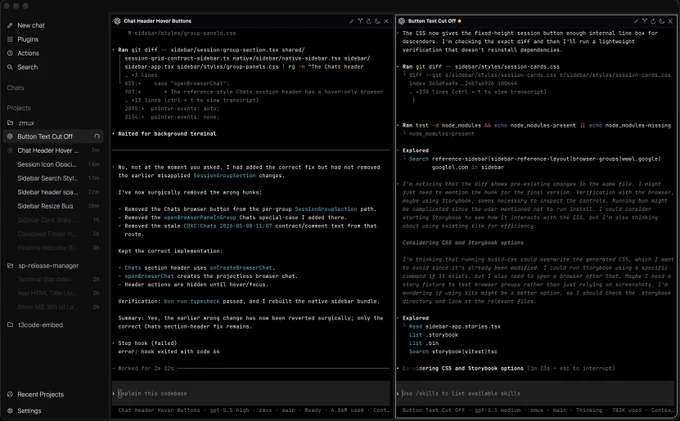The image size is (680, 421).
Task: Click the moon icon in Chat Header Hover Buttons pane
Action: point(377,21)
